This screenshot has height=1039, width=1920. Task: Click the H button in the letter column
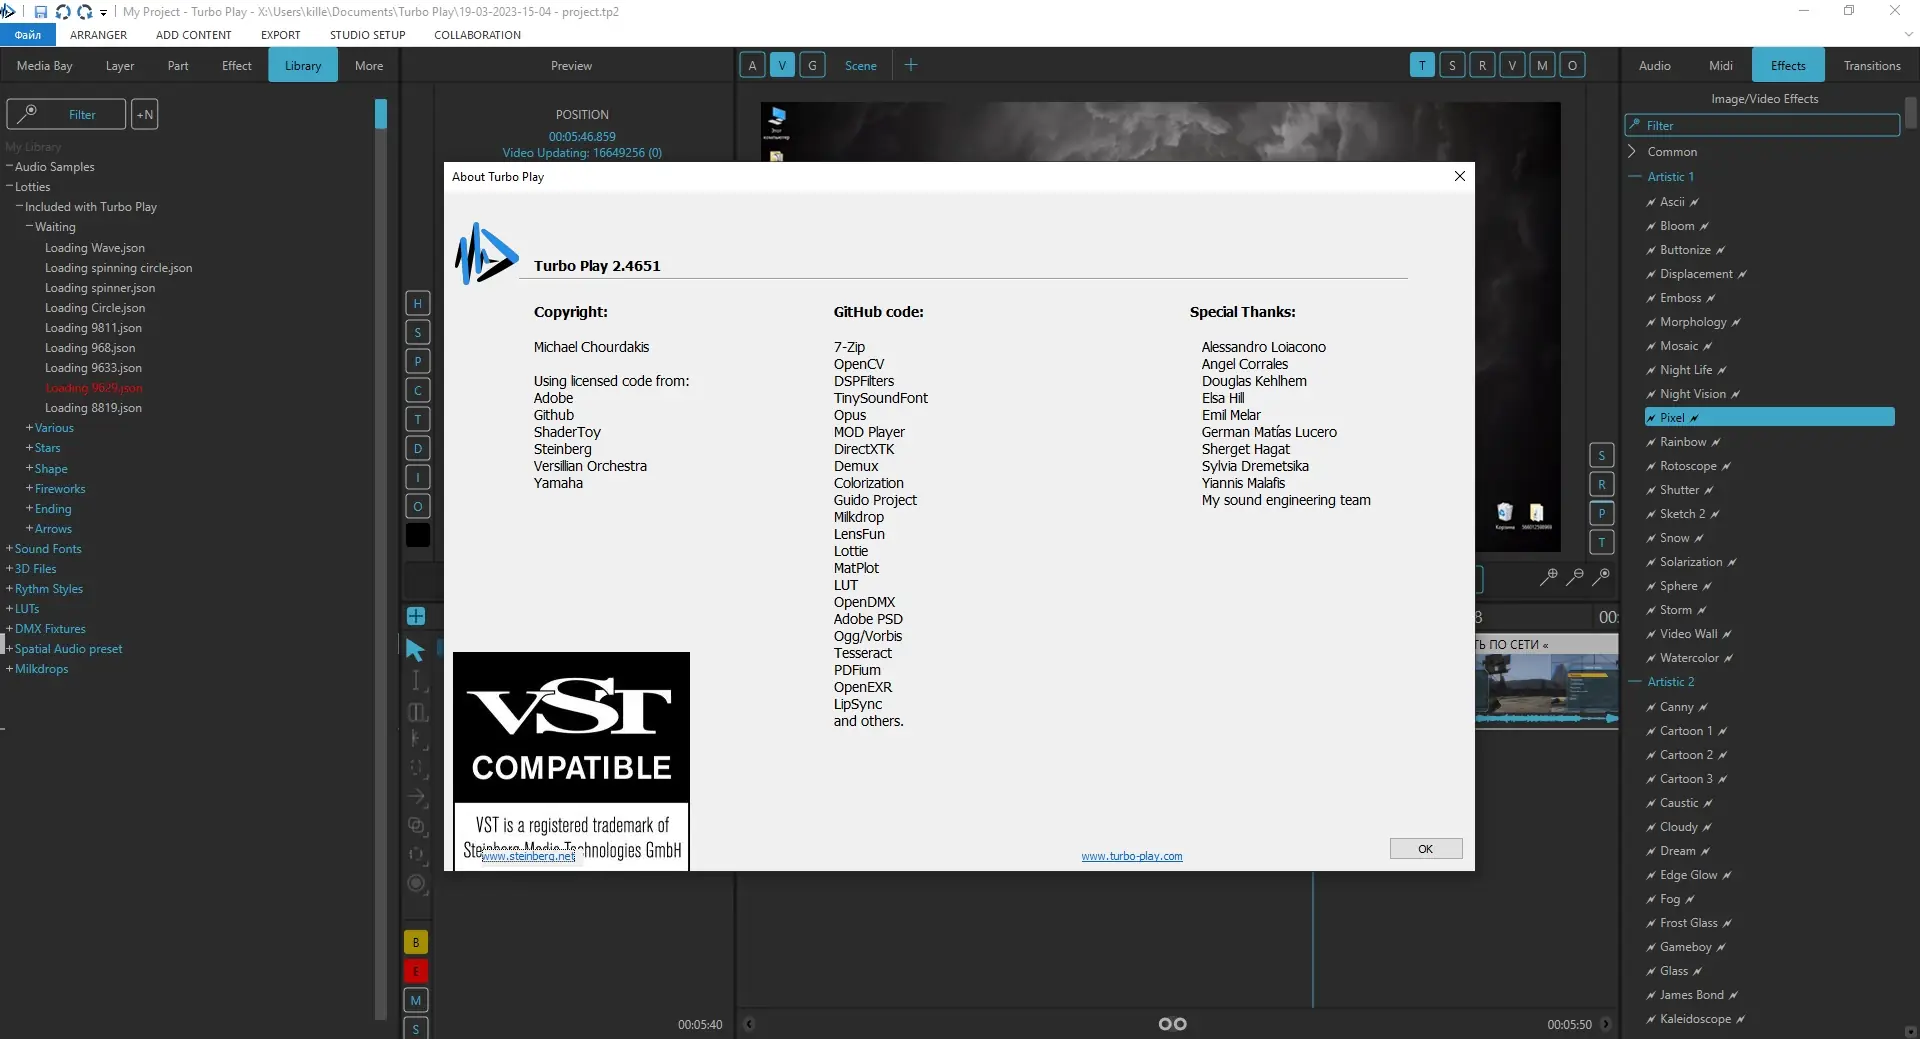pyautogui.click(x=417, y=303)
